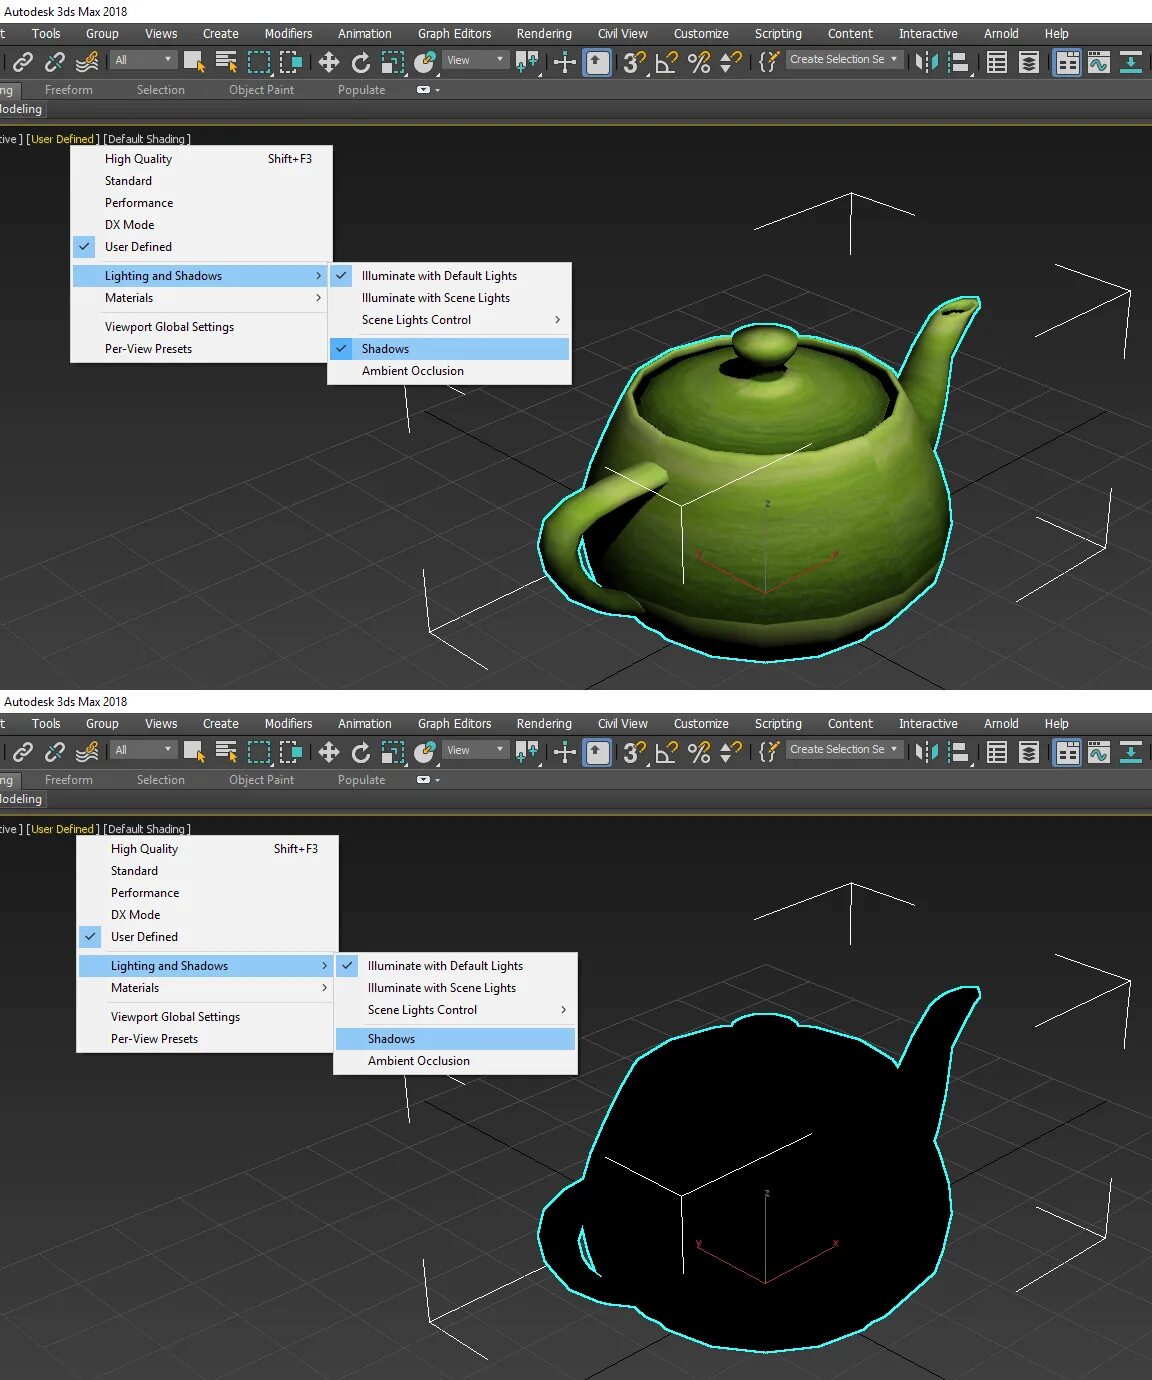
Task: Expand Lighting and Shadows submenu in green-teapot window
Action: pyautogui.click(x=200, y=276)
